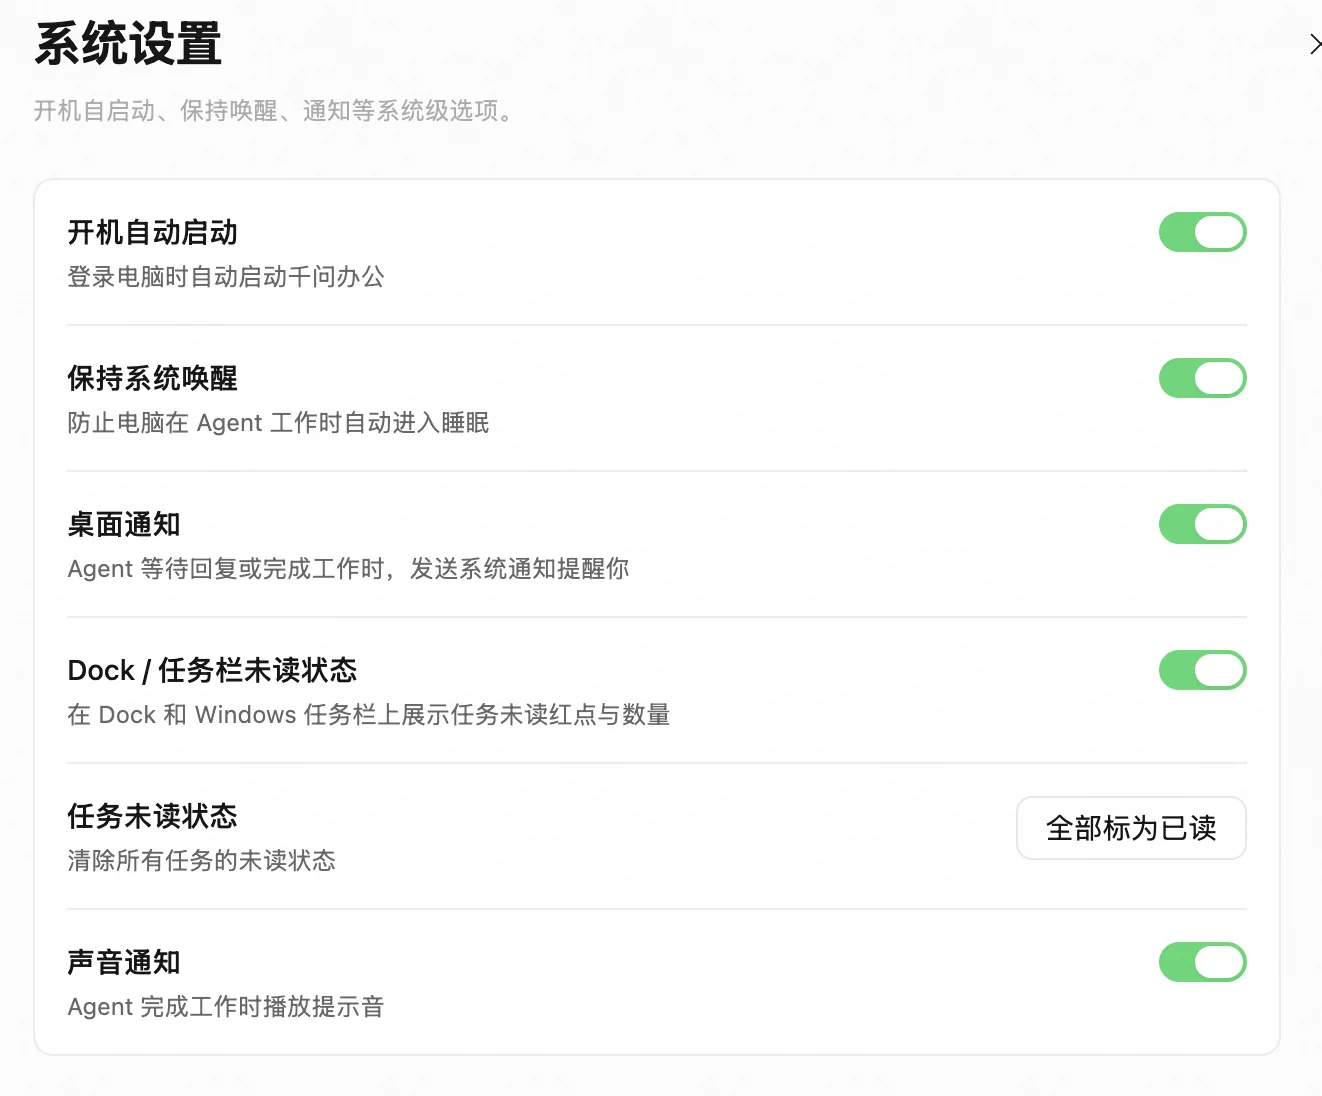Image resolution: width=1322 pixels, height=1096 pixels.
Task: Click the 发送系统通知提醒你 description line
Action: pos(348,569)
